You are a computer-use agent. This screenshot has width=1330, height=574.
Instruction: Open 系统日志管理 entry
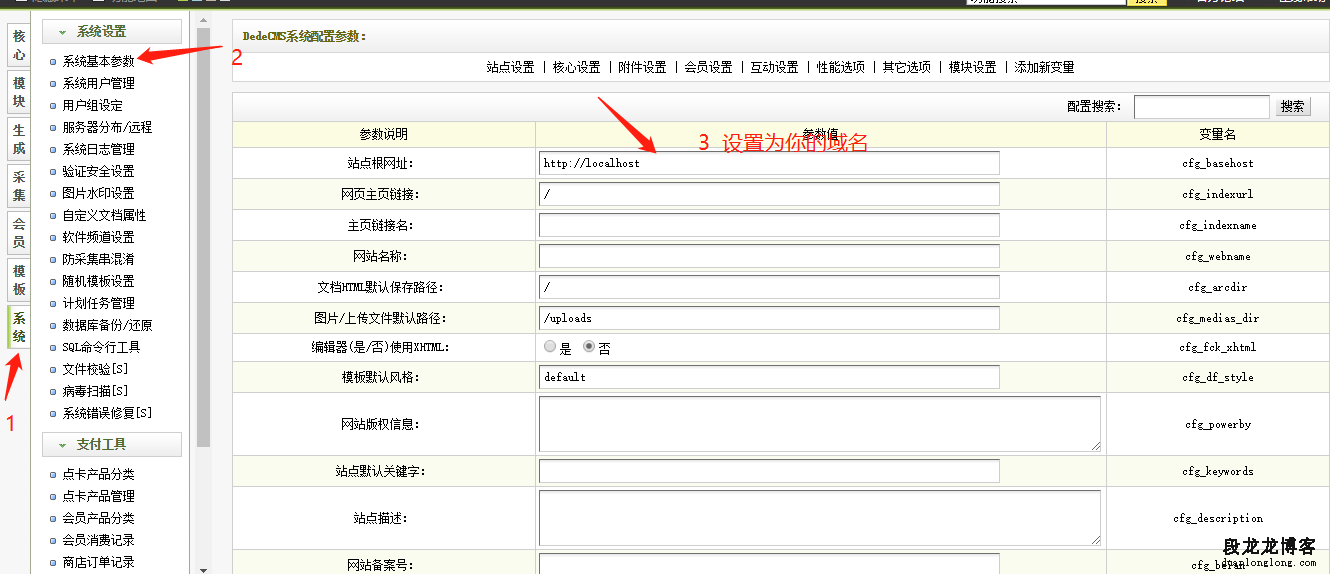[98, 149]
